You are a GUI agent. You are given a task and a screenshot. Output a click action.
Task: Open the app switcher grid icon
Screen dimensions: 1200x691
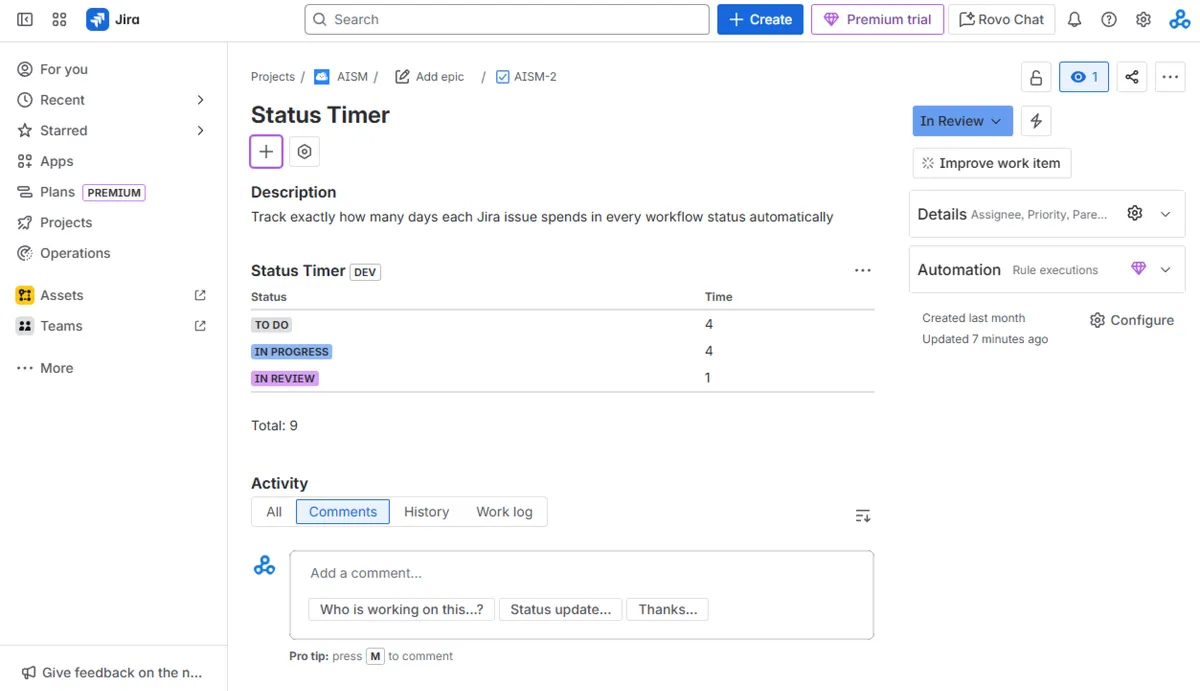pyautogui.click(x=59, y=19)
